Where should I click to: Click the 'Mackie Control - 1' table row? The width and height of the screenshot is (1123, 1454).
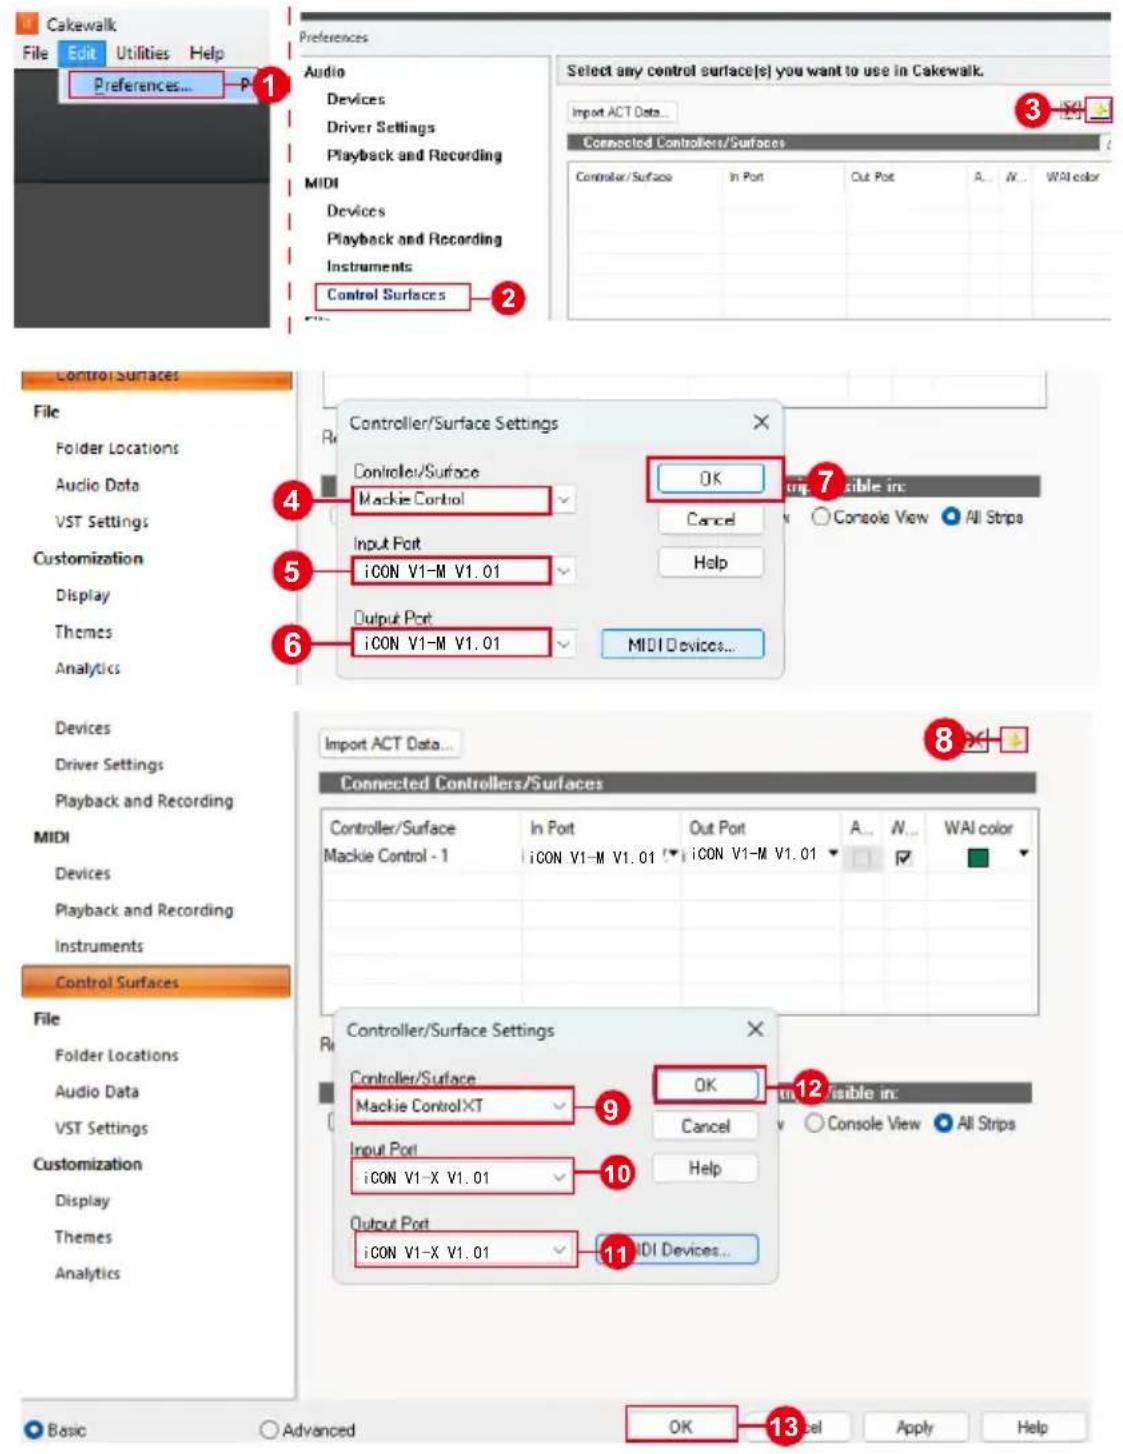(678, 856)
